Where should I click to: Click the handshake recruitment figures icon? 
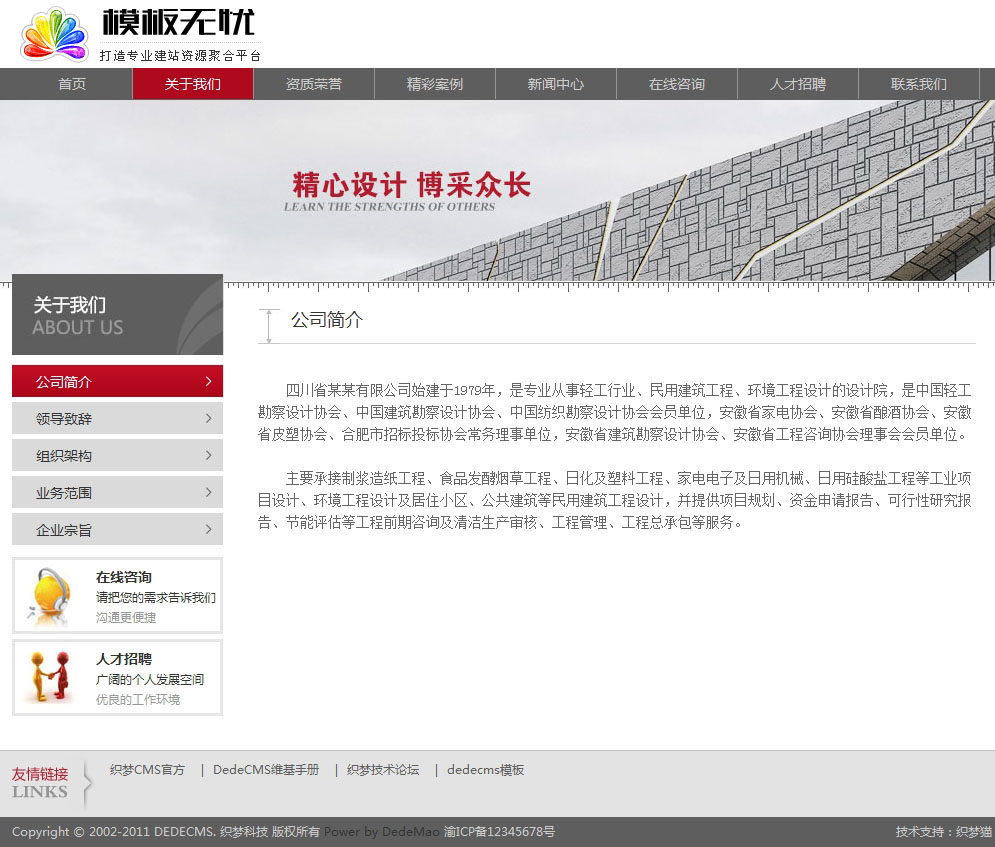[49, 677]
